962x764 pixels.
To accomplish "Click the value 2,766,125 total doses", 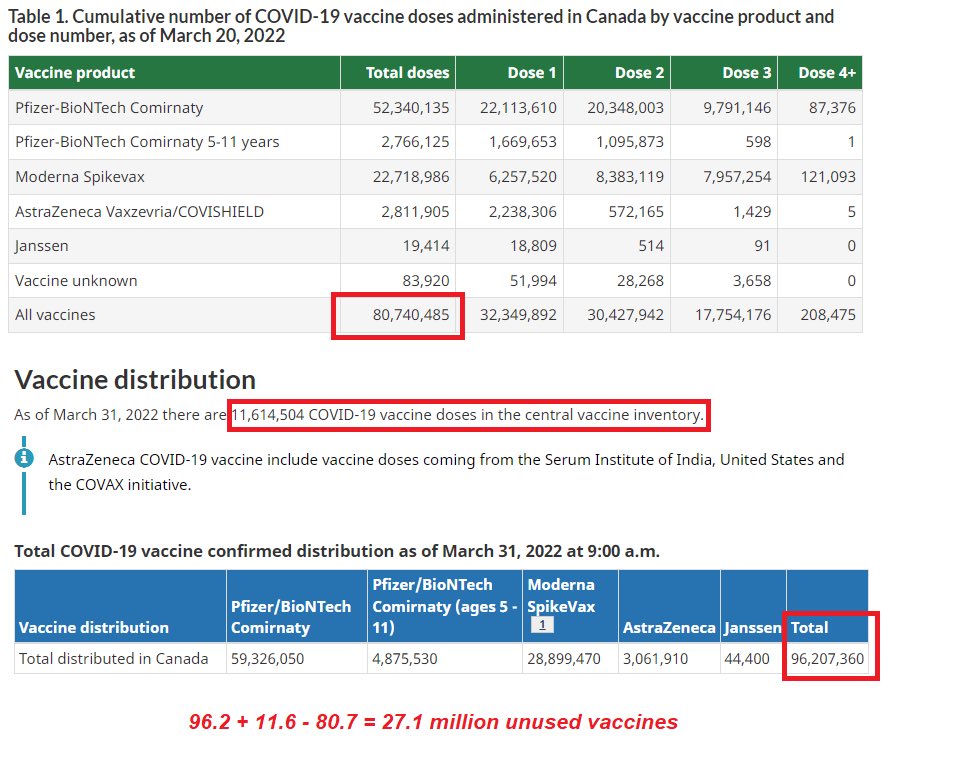I will 415,142.
